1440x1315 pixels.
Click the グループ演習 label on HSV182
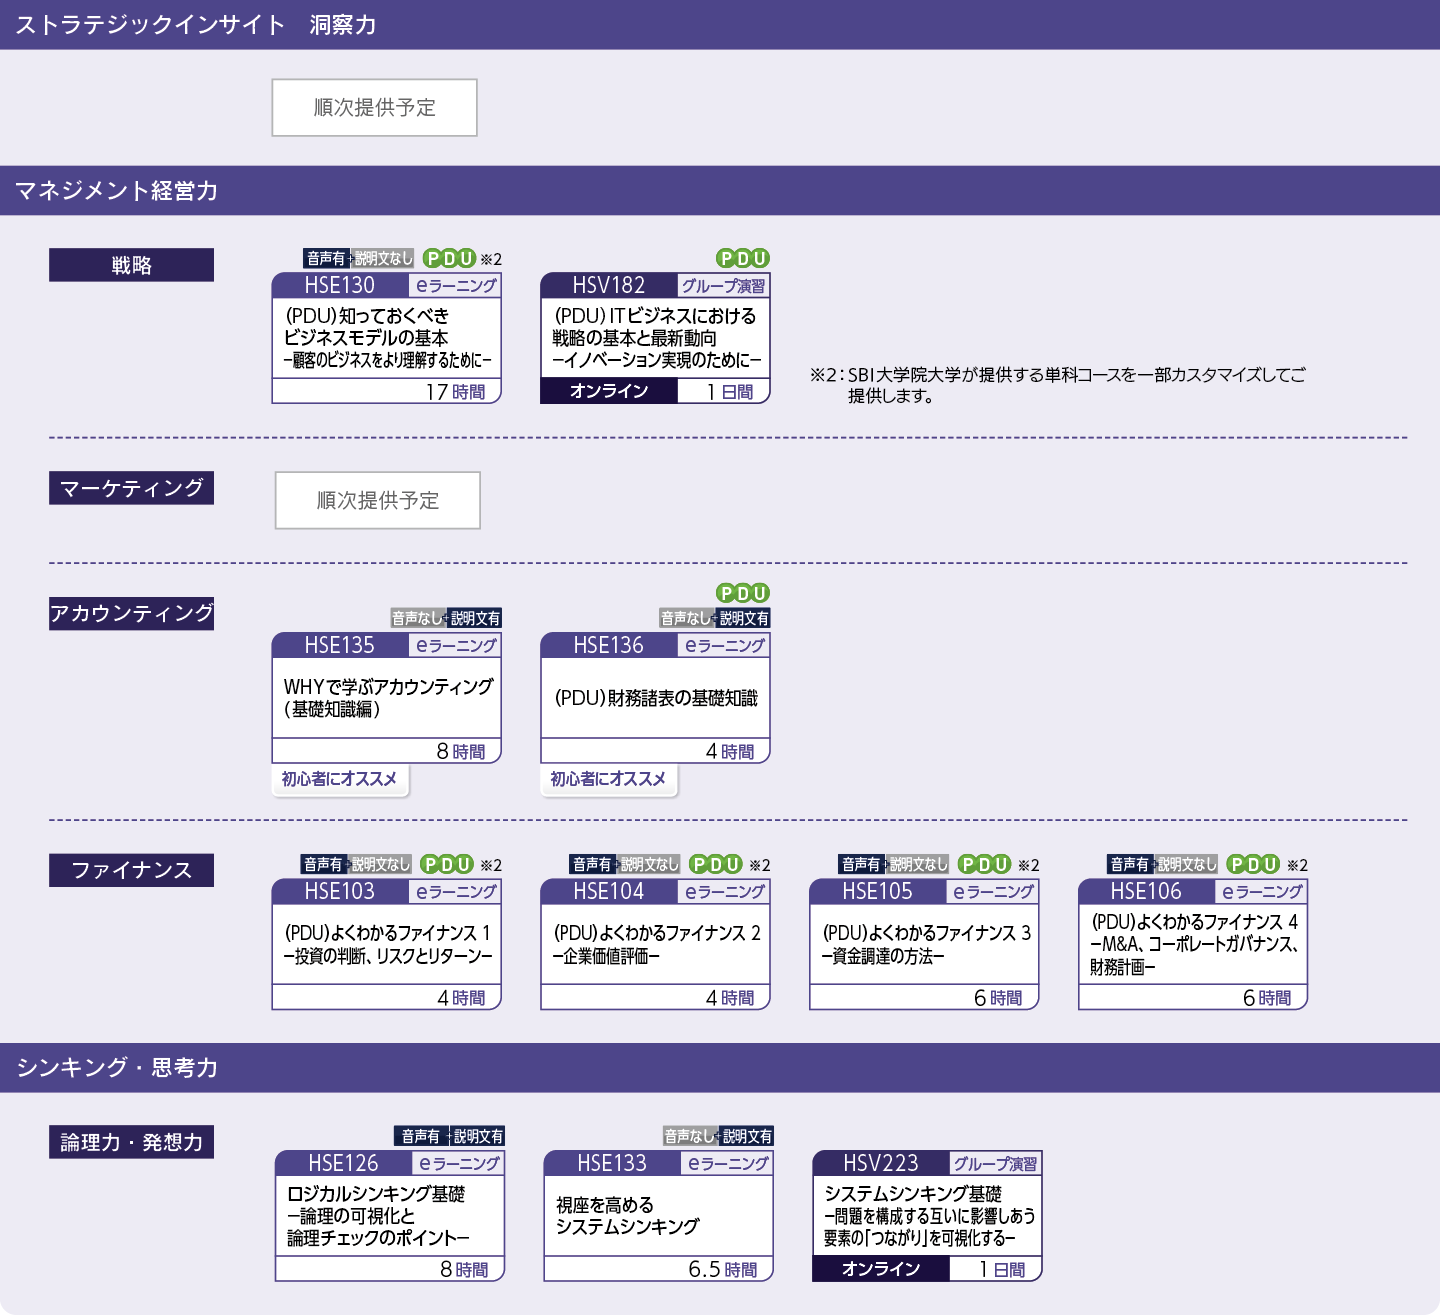pyautogui.click(x=723, y=285)
